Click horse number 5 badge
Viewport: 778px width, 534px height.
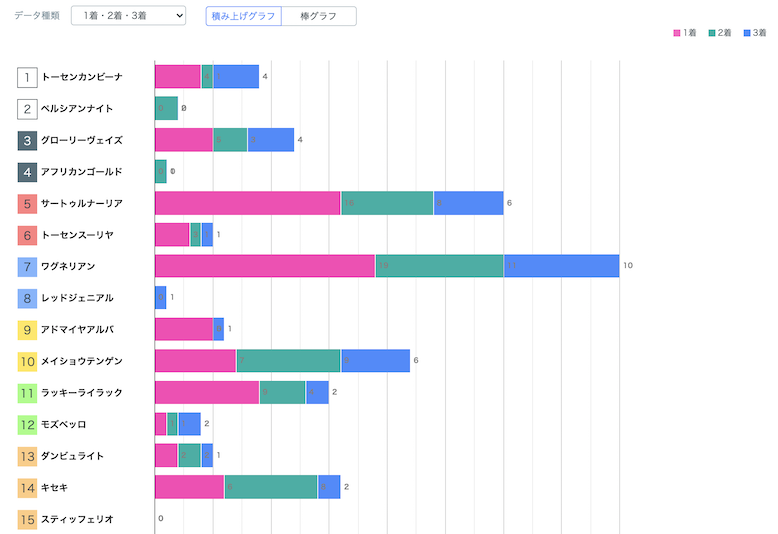point(28,203)
